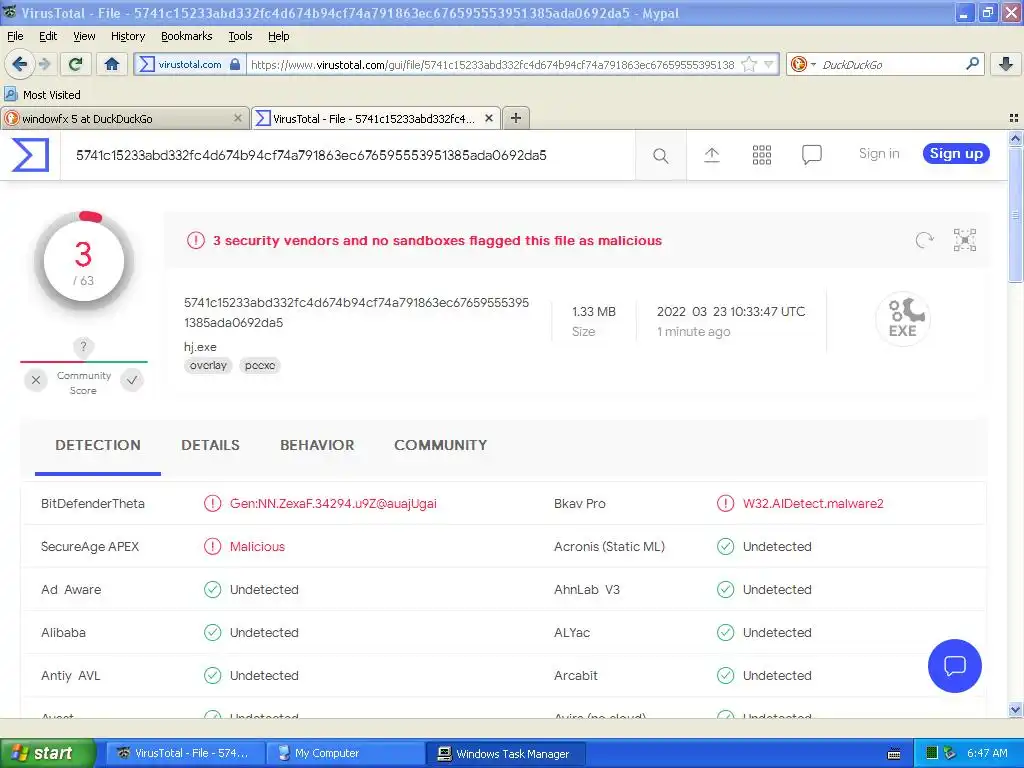Click the Sign up button

pyautogui.click(x=956, y=153)
